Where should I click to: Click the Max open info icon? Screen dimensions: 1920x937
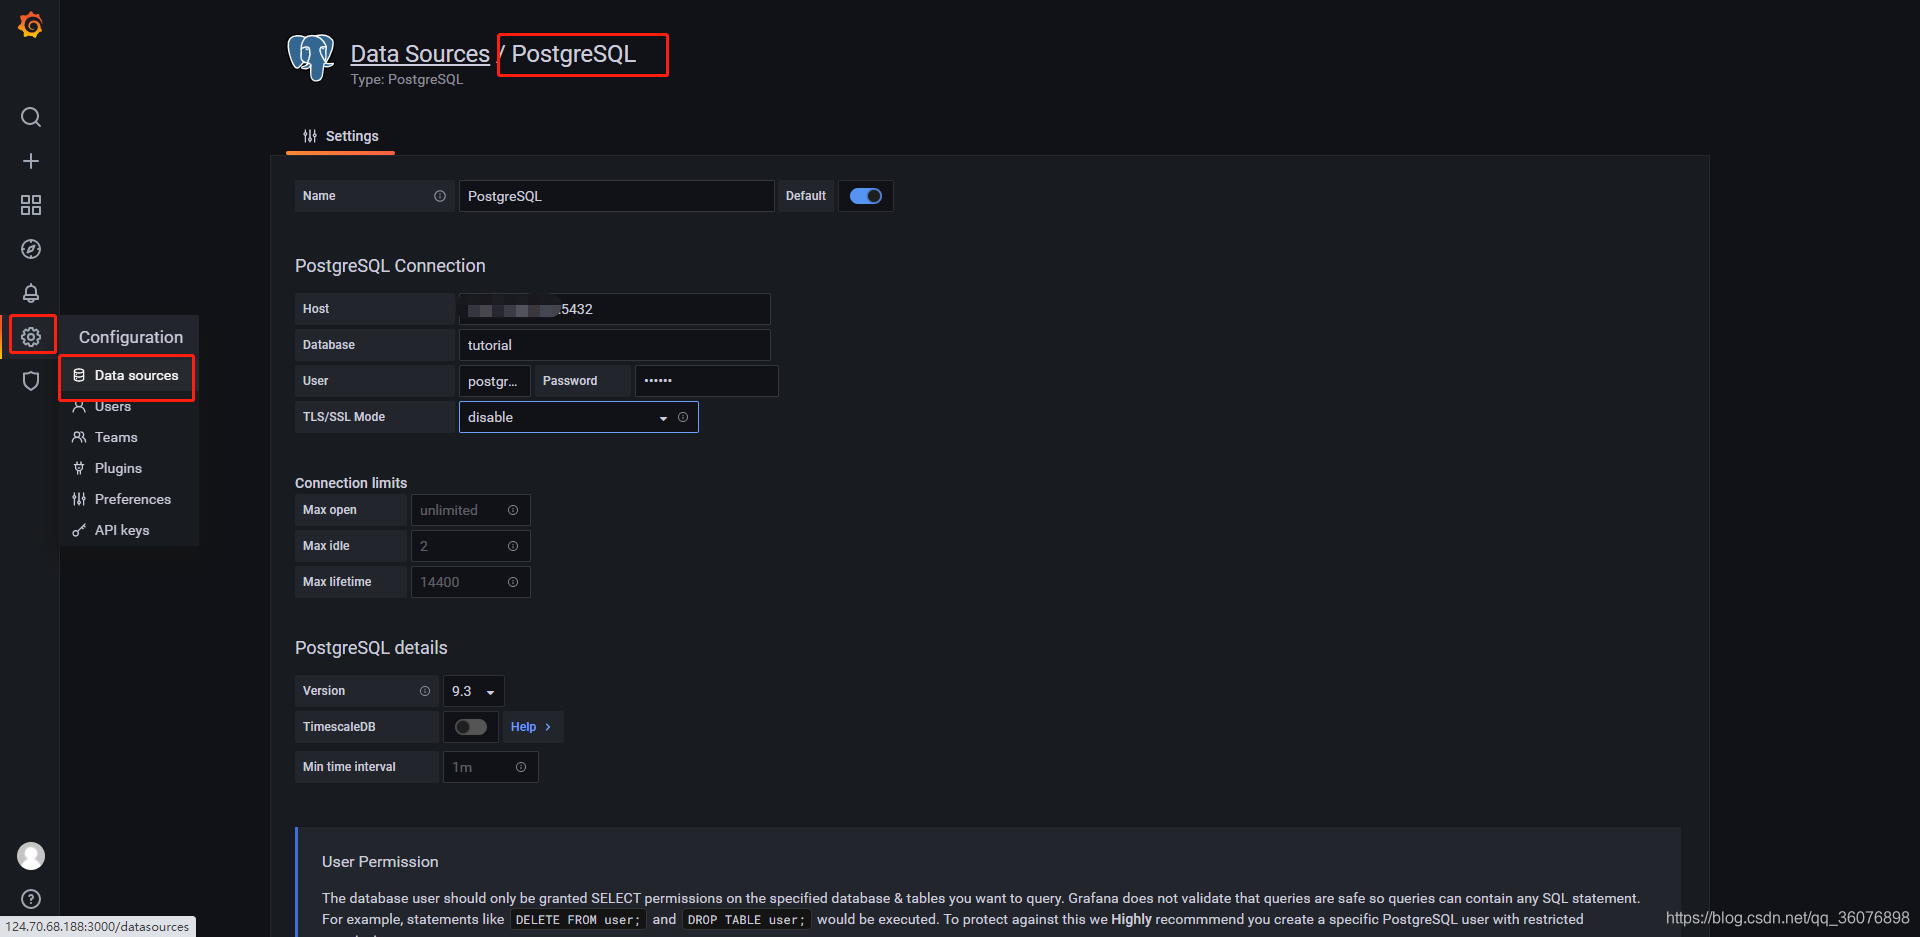[513, 510]
